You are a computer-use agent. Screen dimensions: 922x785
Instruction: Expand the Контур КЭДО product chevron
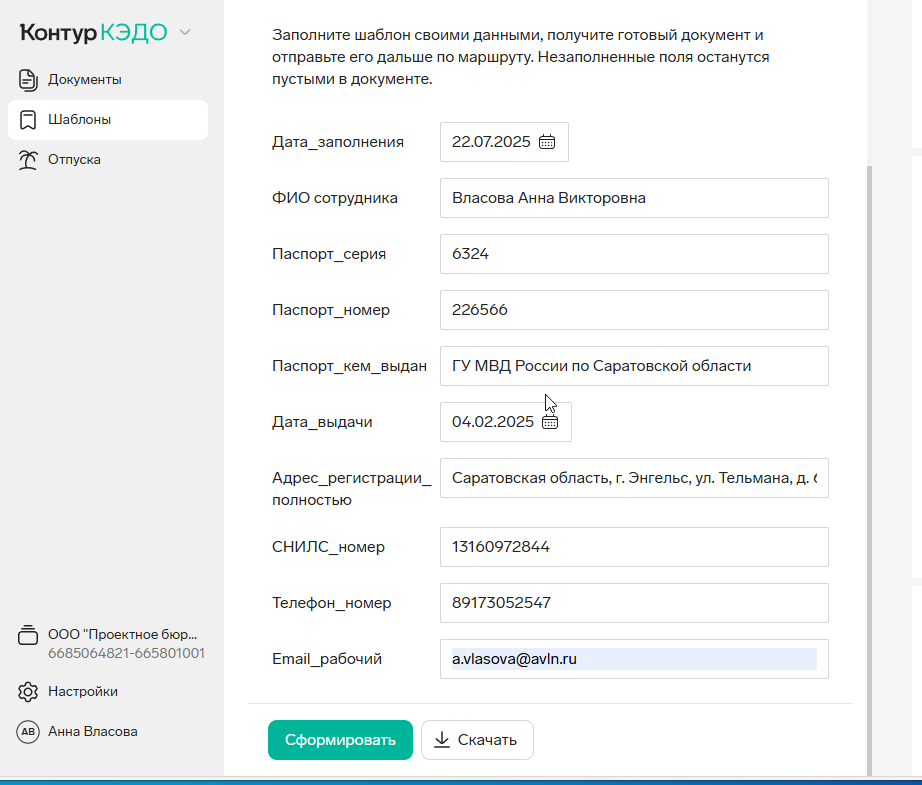tap(185, 32)
